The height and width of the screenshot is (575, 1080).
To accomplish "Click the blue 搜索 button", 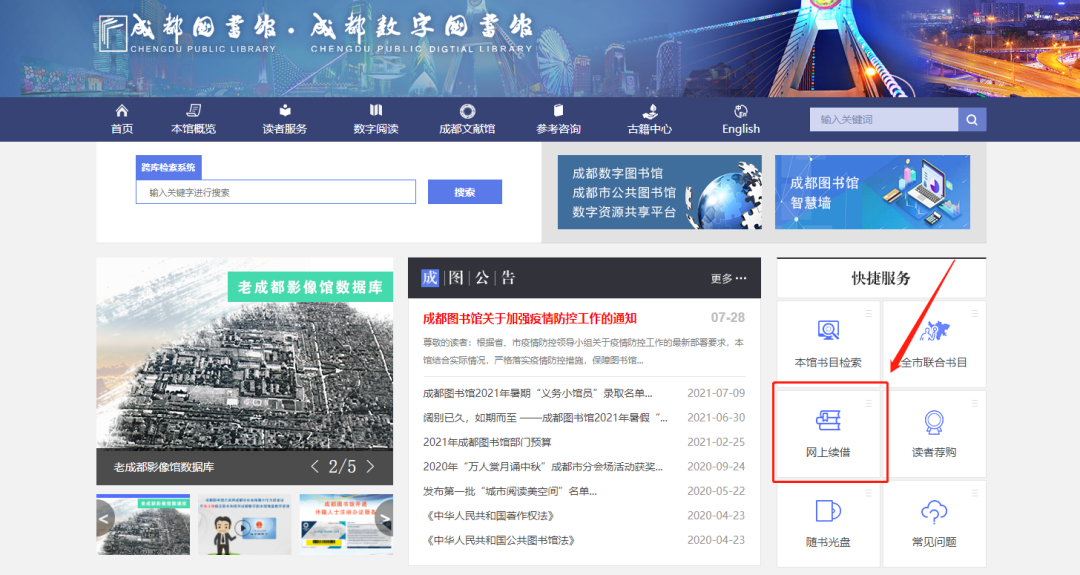I will tap(465, 192).
